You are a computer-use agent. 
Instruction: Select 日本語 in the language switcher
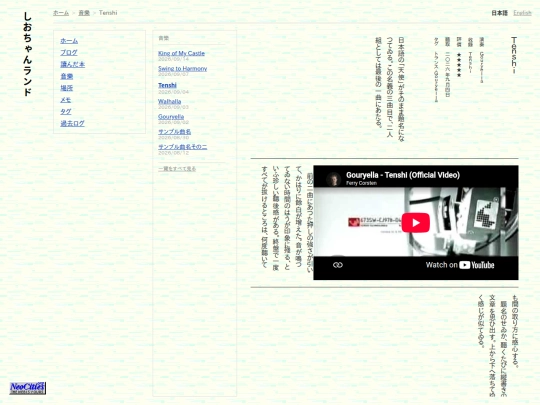[x=499, y=13]
